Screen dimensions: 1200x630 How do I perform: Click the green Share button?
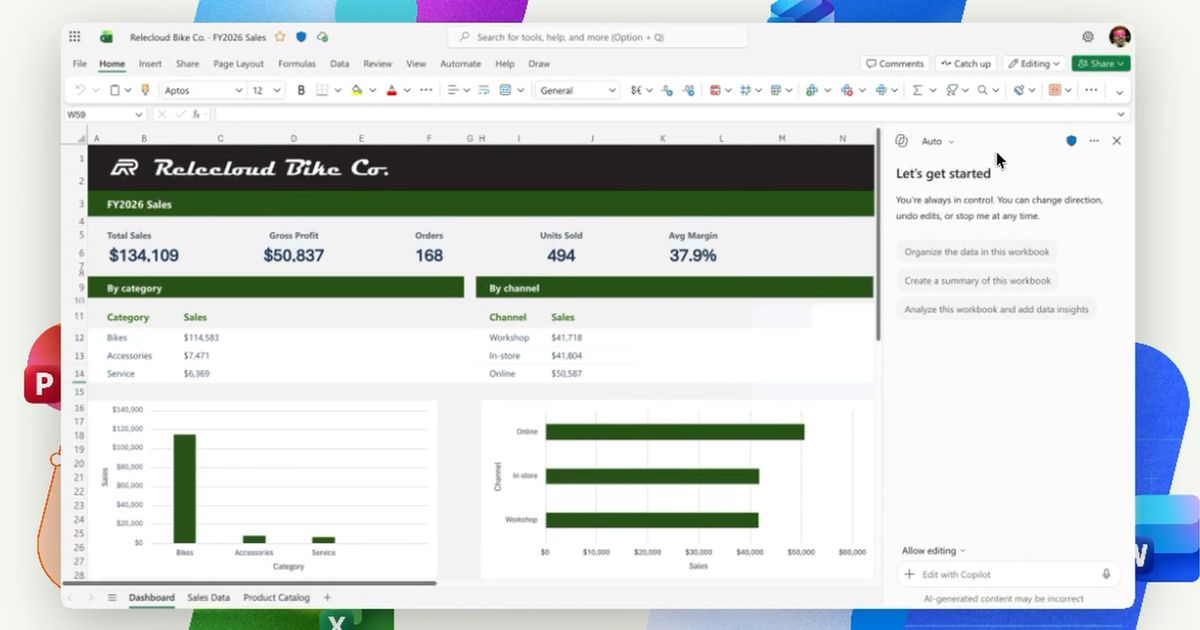1101,63
